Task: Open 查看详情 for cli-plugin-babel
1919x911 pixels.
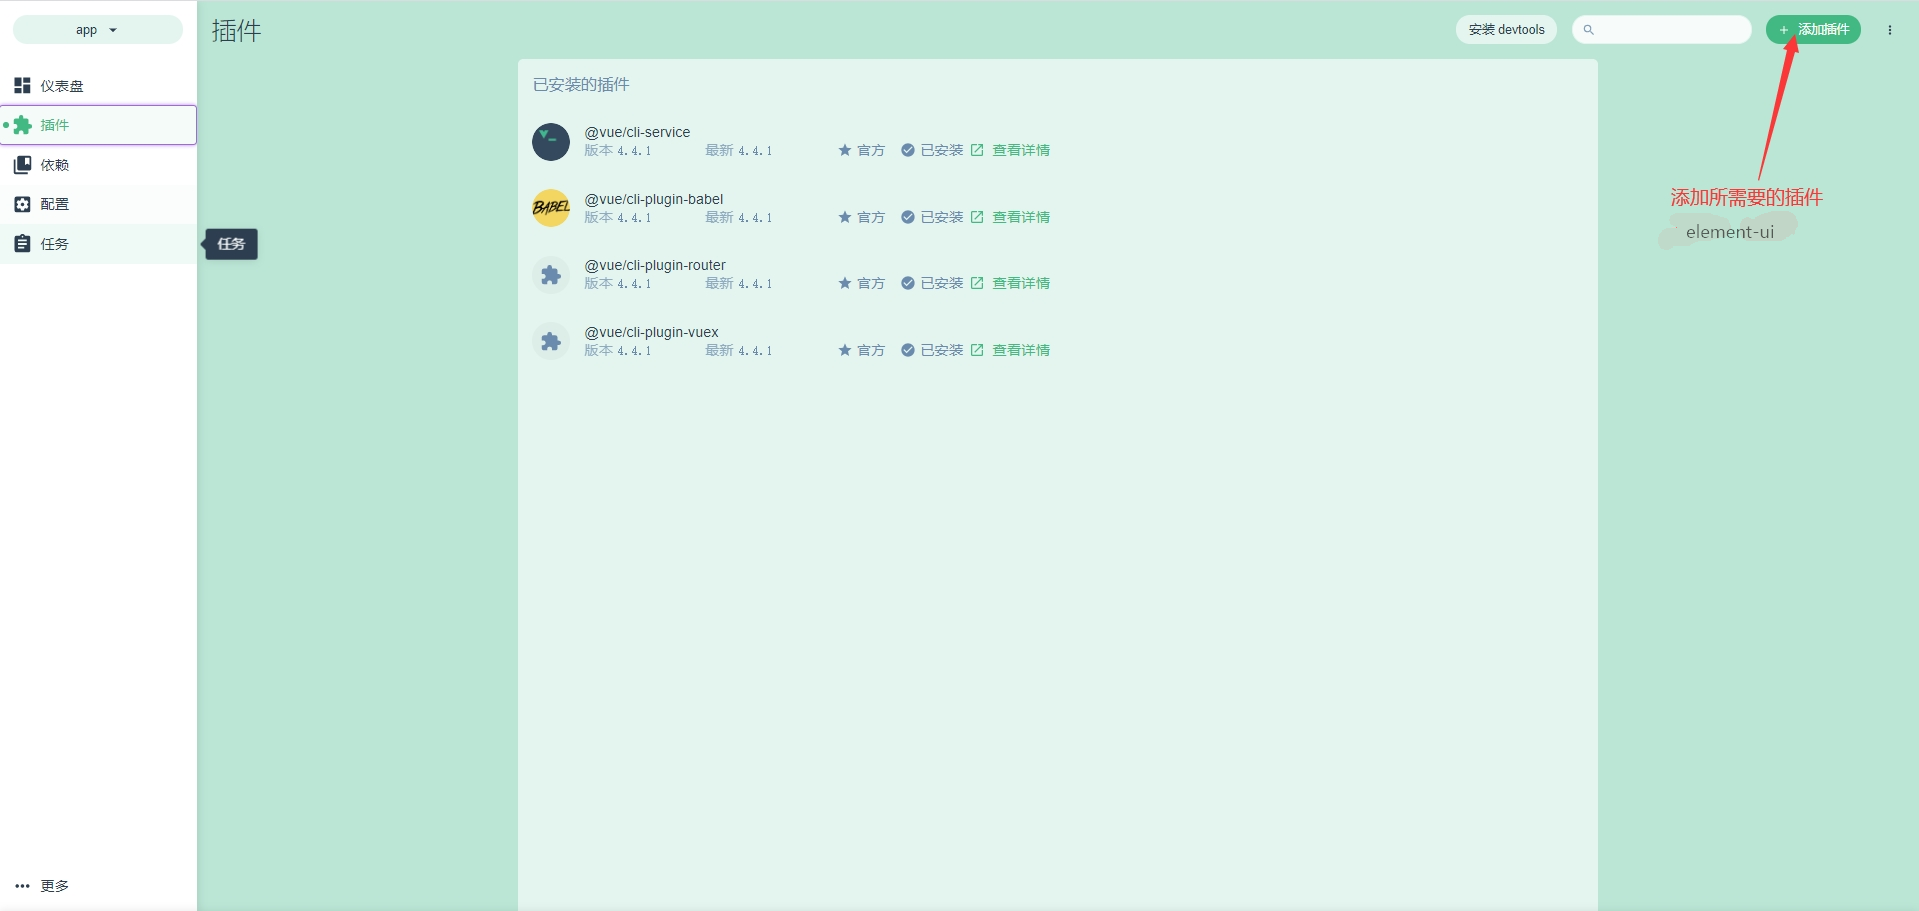Action: tap(1021, 217)
